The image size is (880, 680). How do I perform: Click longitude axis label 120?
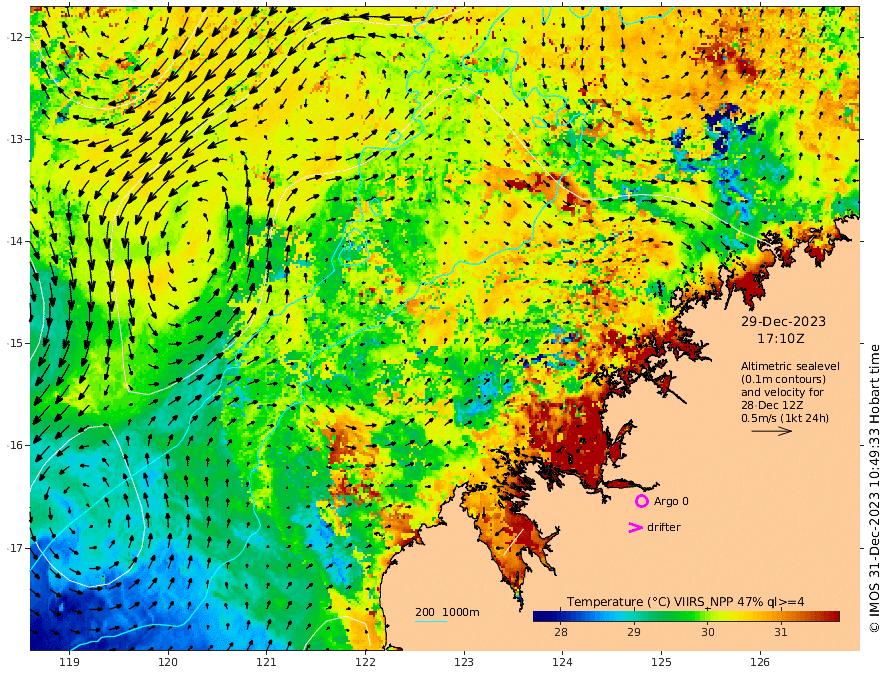tap(168, 663)
